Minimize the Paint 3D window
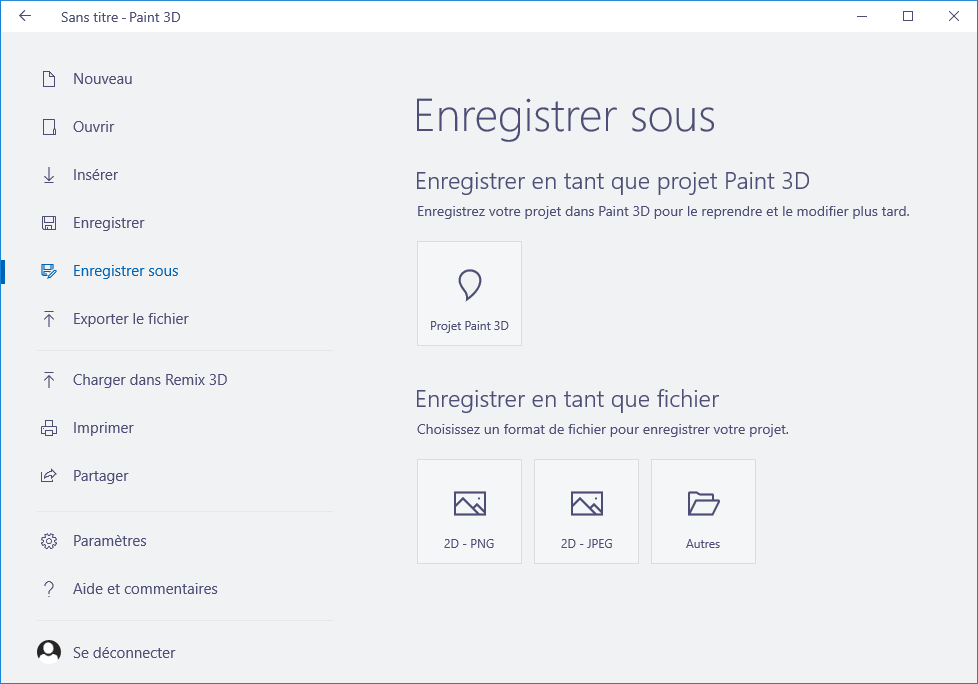The image size is (978, 684). coord(862,16)
